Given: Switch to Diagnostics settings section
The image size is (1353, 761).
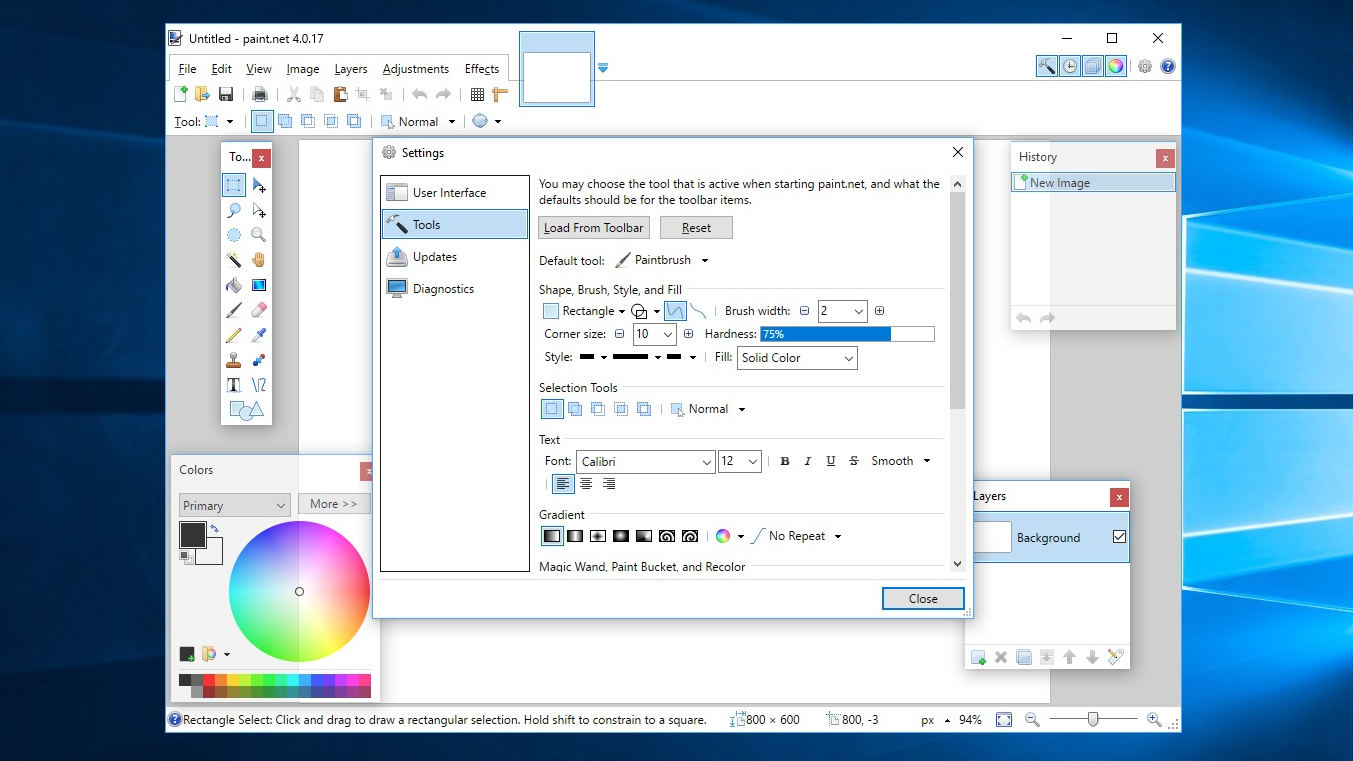Looking at the screenshot, I should point(455,289).
